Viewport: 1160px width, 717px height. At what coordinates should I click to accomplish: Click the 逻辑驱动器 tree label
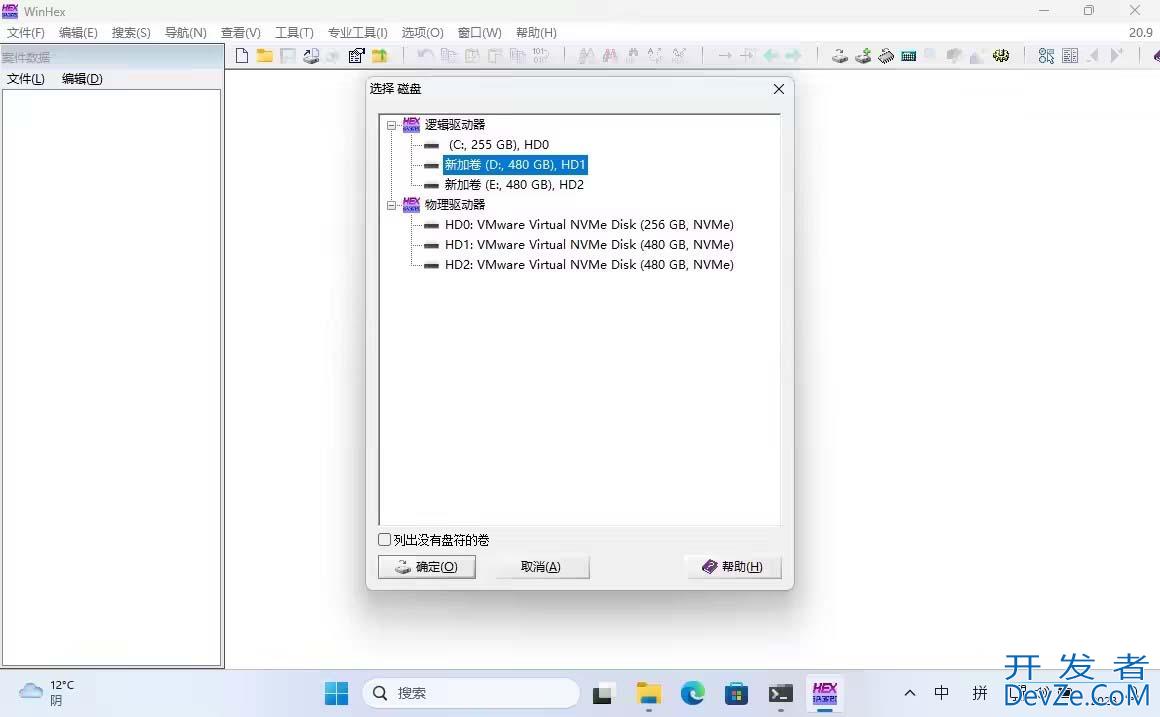pos(455,125)
